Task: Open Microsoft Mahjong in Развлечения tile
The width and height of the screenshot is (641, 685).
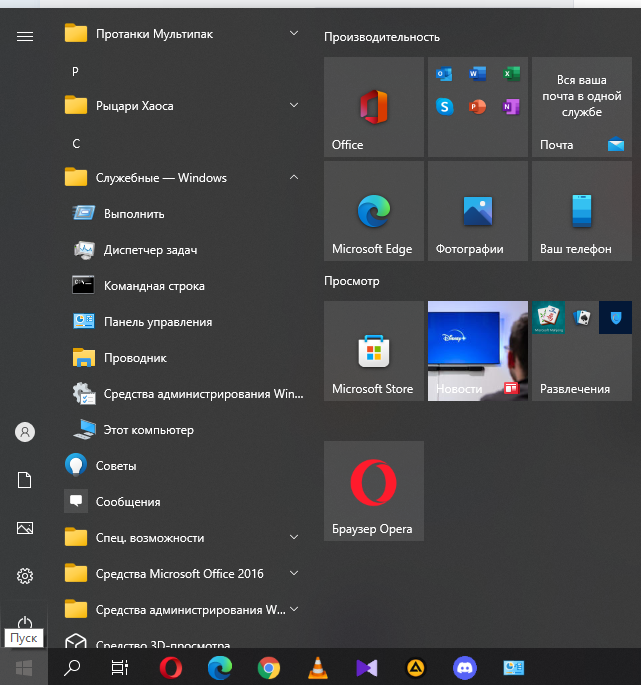Action: 548,318
